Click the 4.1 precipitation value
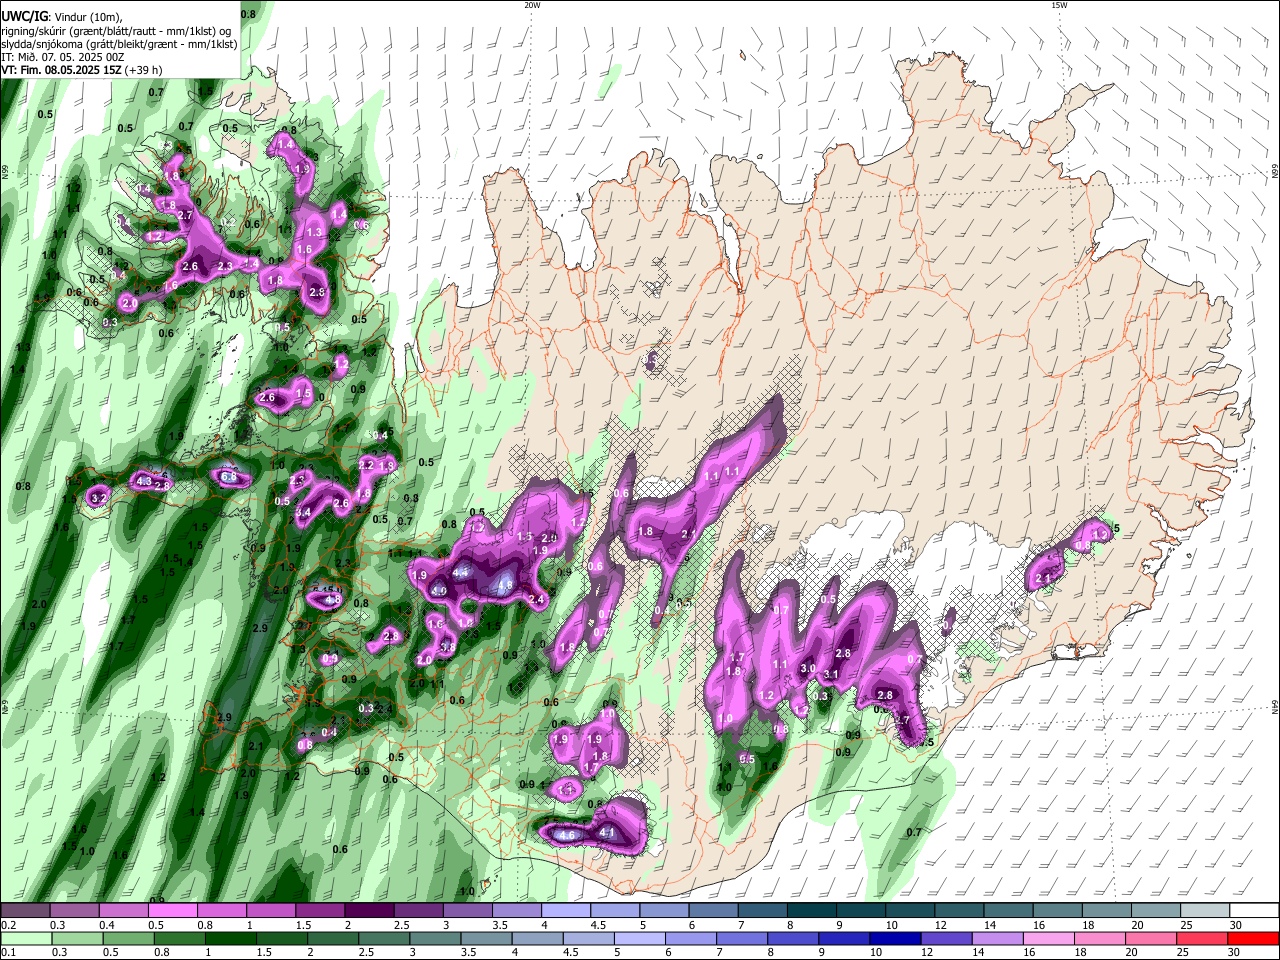Image resolution: width=1280 pixels, height=960 pixels. coord(607,832)
